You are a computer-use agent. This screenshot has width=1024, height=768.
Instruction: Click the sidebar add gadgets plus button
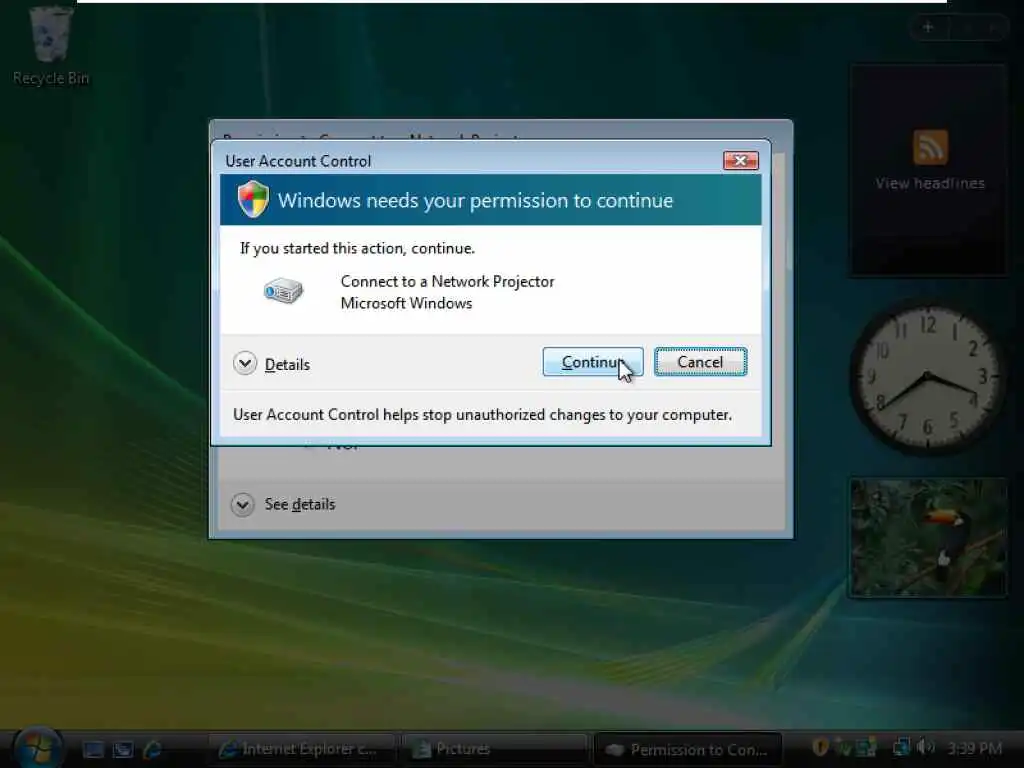(x=927, y=27)
